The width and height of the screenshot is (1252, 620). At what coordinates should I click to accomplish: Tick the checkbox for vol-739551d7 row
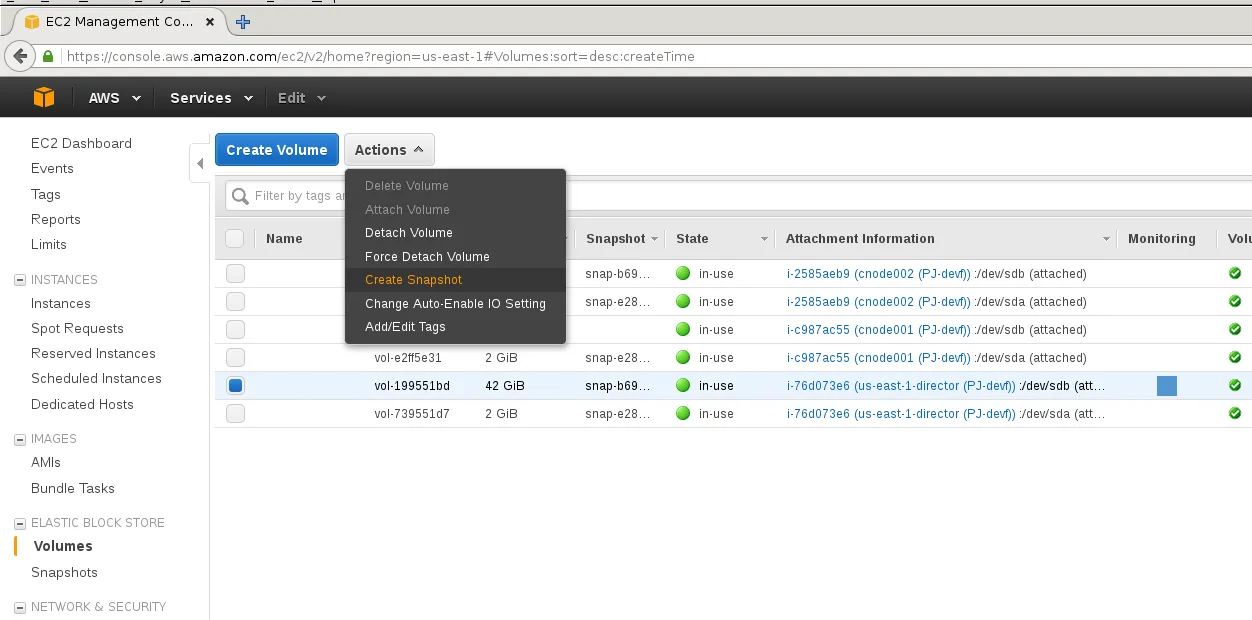(235, 413)
